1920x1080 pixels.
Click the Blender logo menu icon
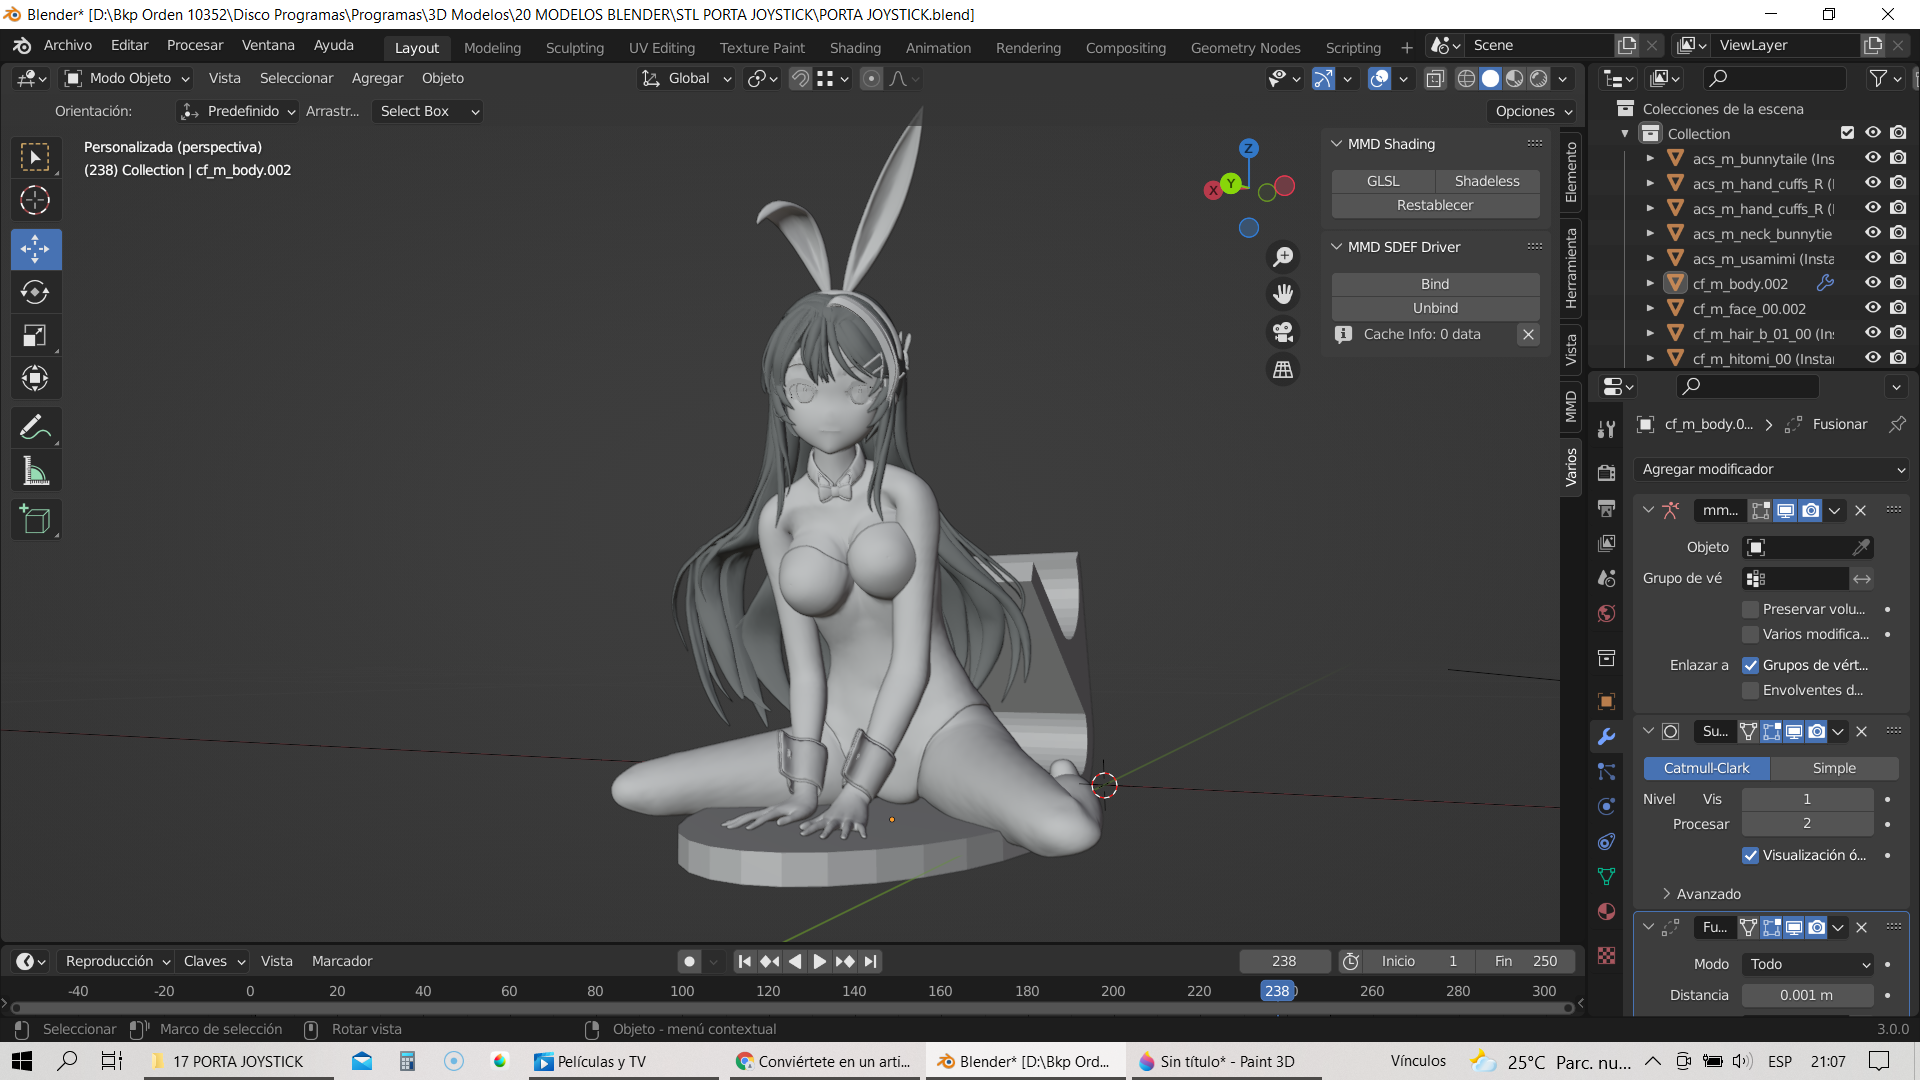[x=22, y=46]
